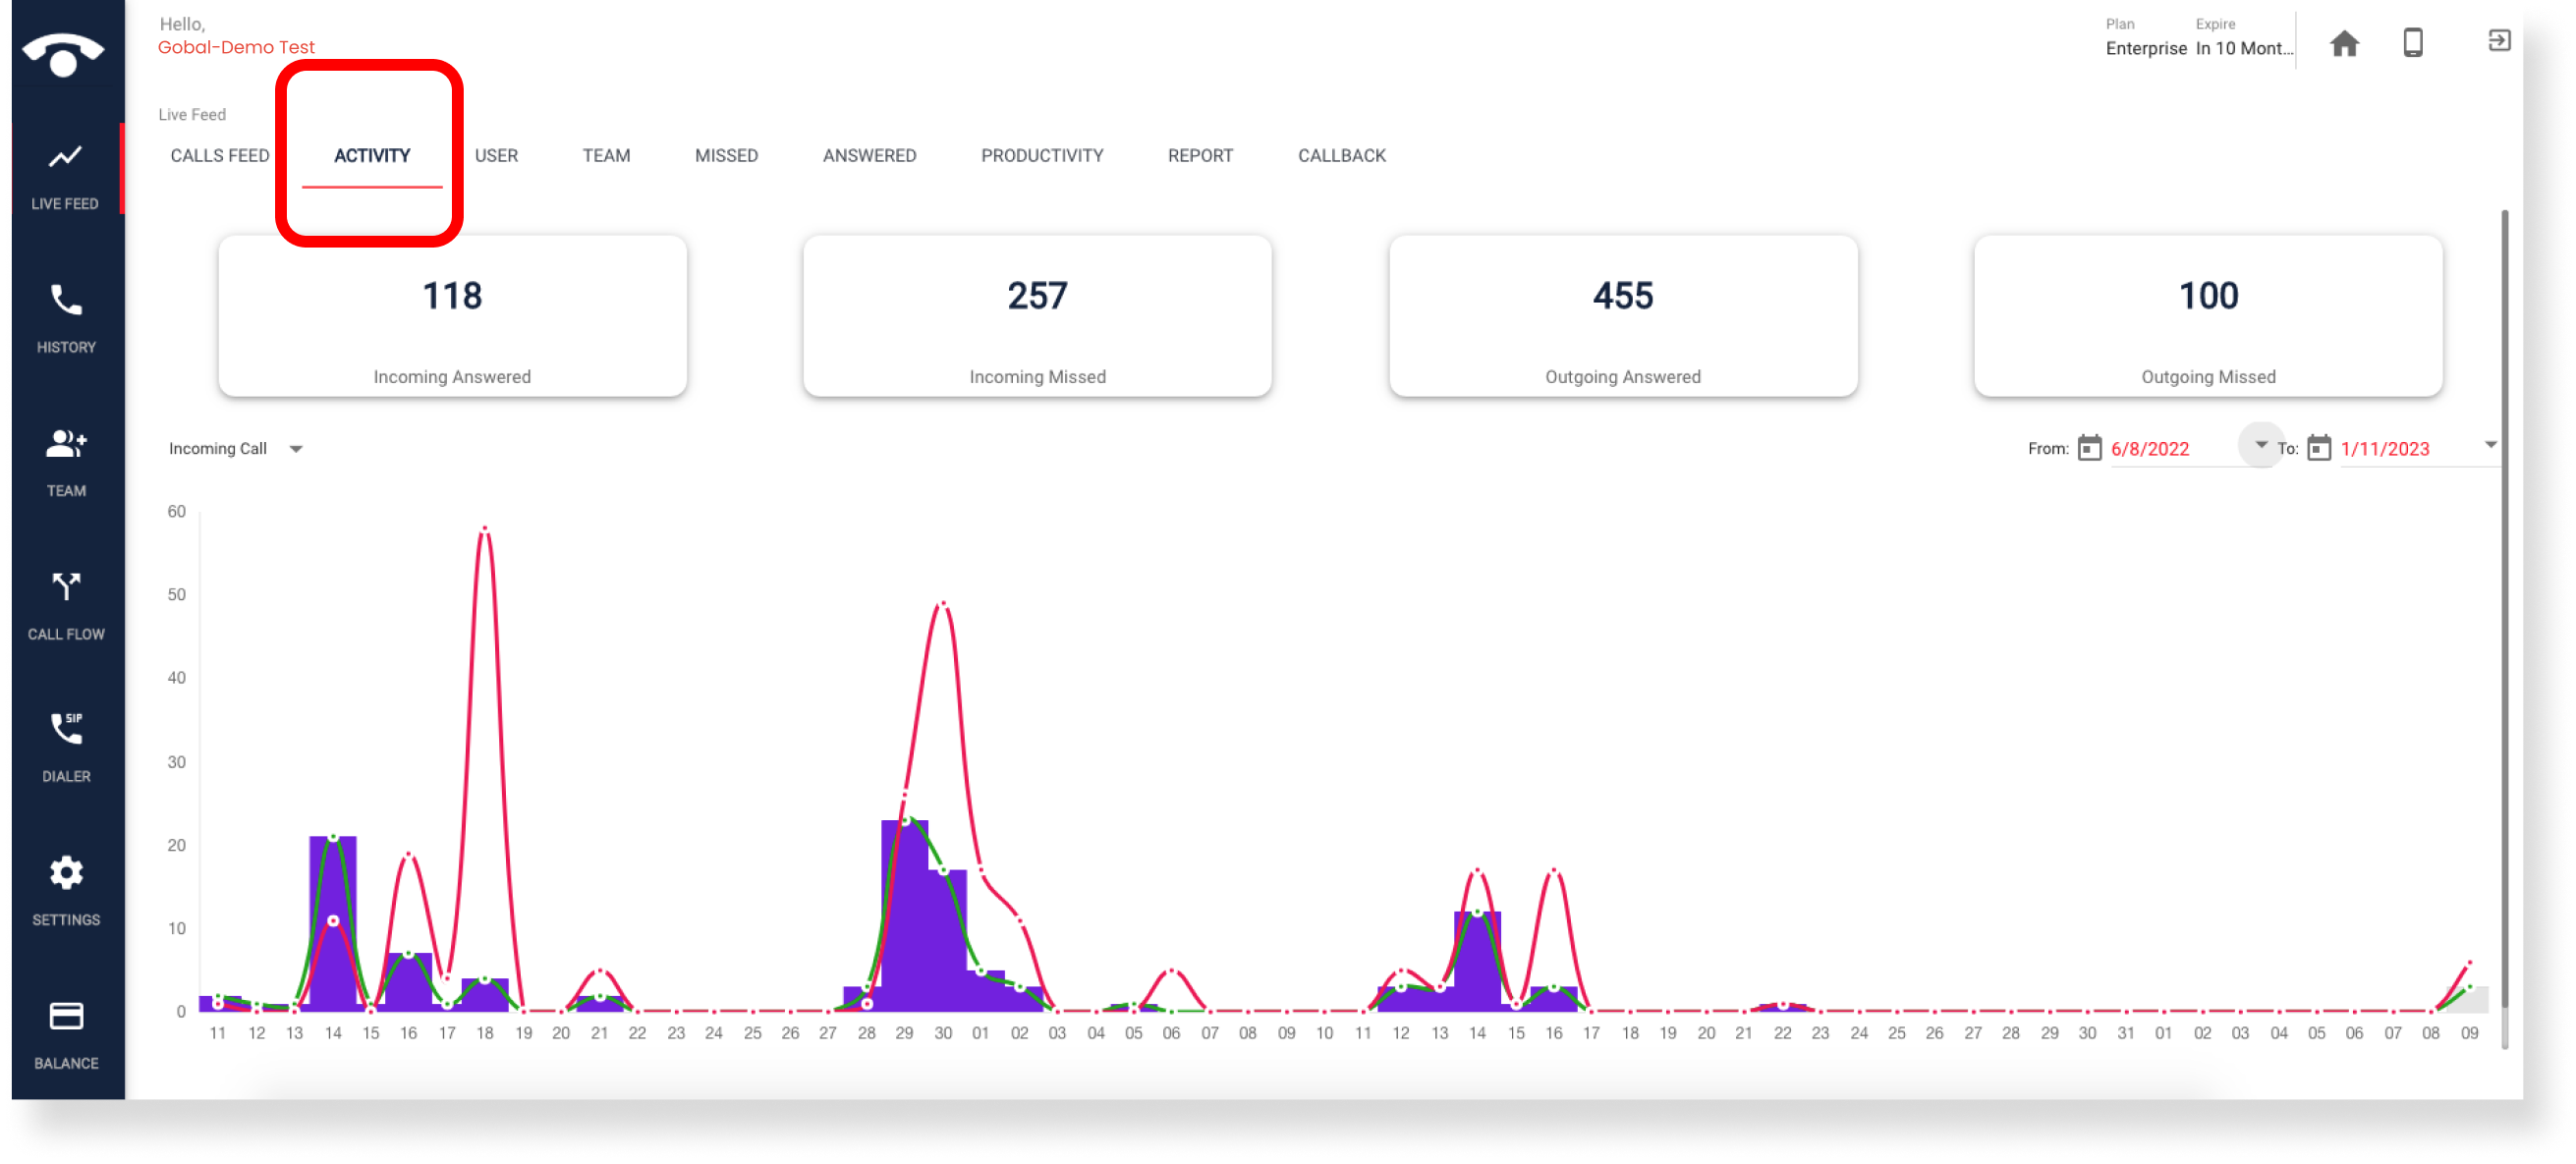Click the mobile phone icon in header
Viewport: 2576px width, 1164px height.
pyautogui.click(x=2413, y=43)
